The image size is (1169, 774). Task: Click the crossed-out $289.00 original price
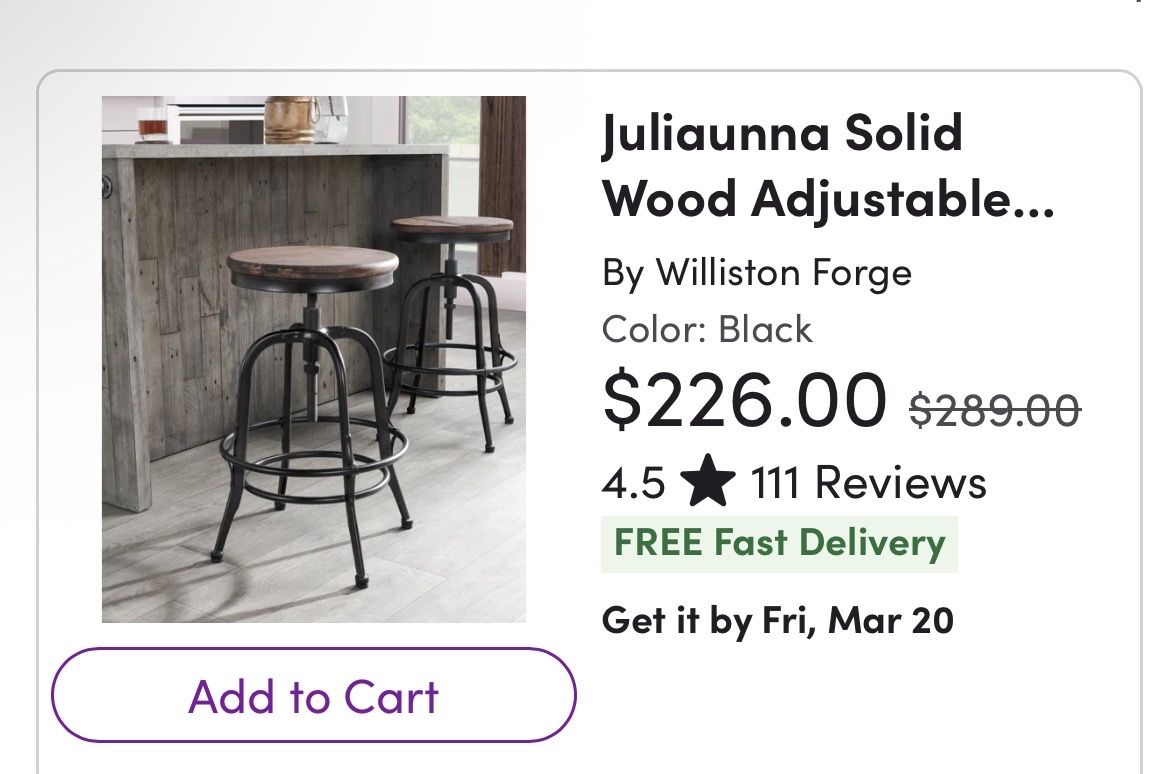pos(995,409)
